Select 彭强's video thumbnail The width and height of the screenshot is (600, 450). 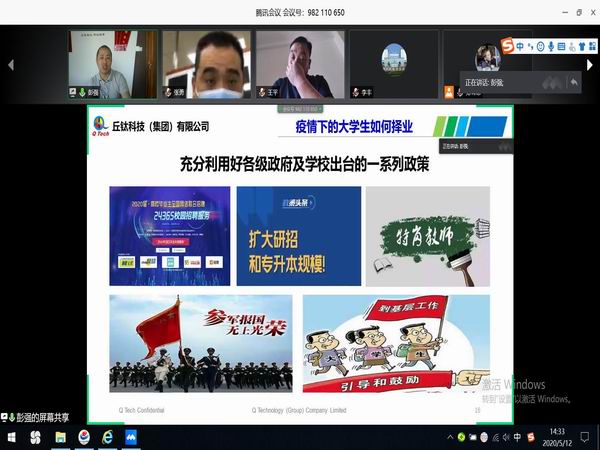[x=112, y=64]
